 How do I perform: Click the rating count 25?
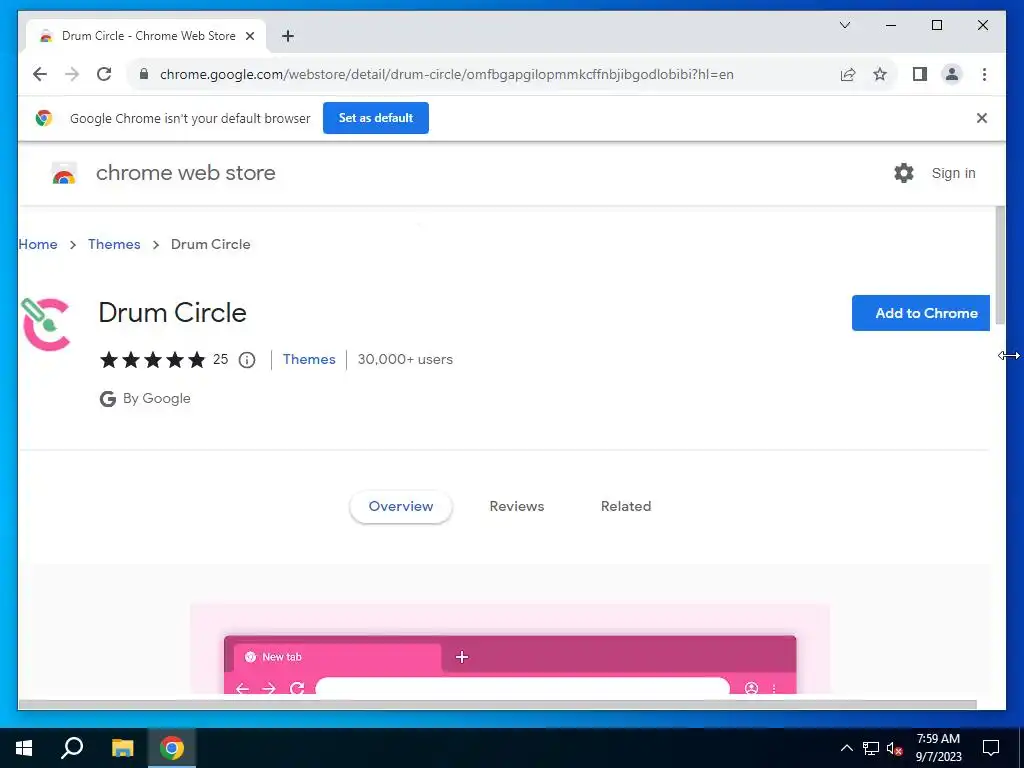pyautogui.click(x=221, y=359)
